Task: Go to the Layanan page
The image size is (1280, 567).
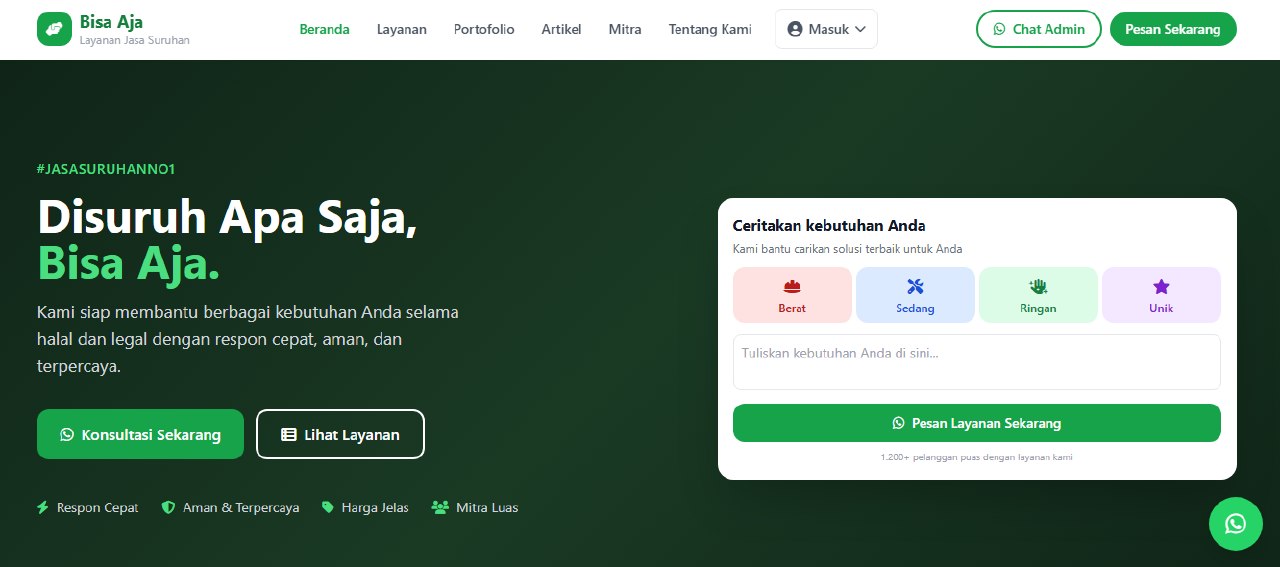Action: (x=402, y=29)
